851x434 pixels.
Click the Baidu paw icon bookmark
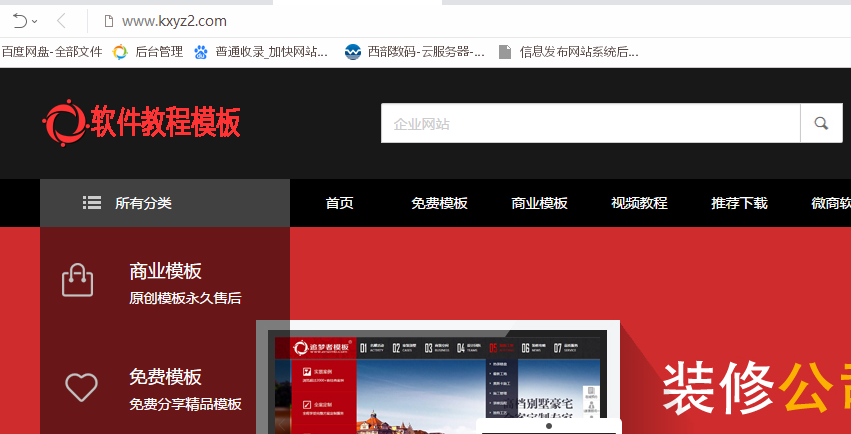click(x=201, y=52)
